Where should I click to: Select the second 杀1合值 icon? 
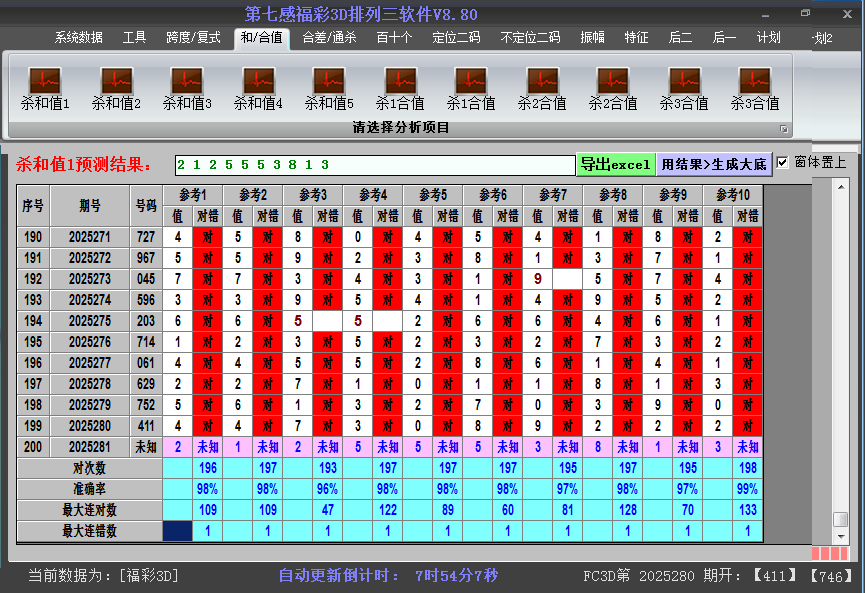point(471,85)
